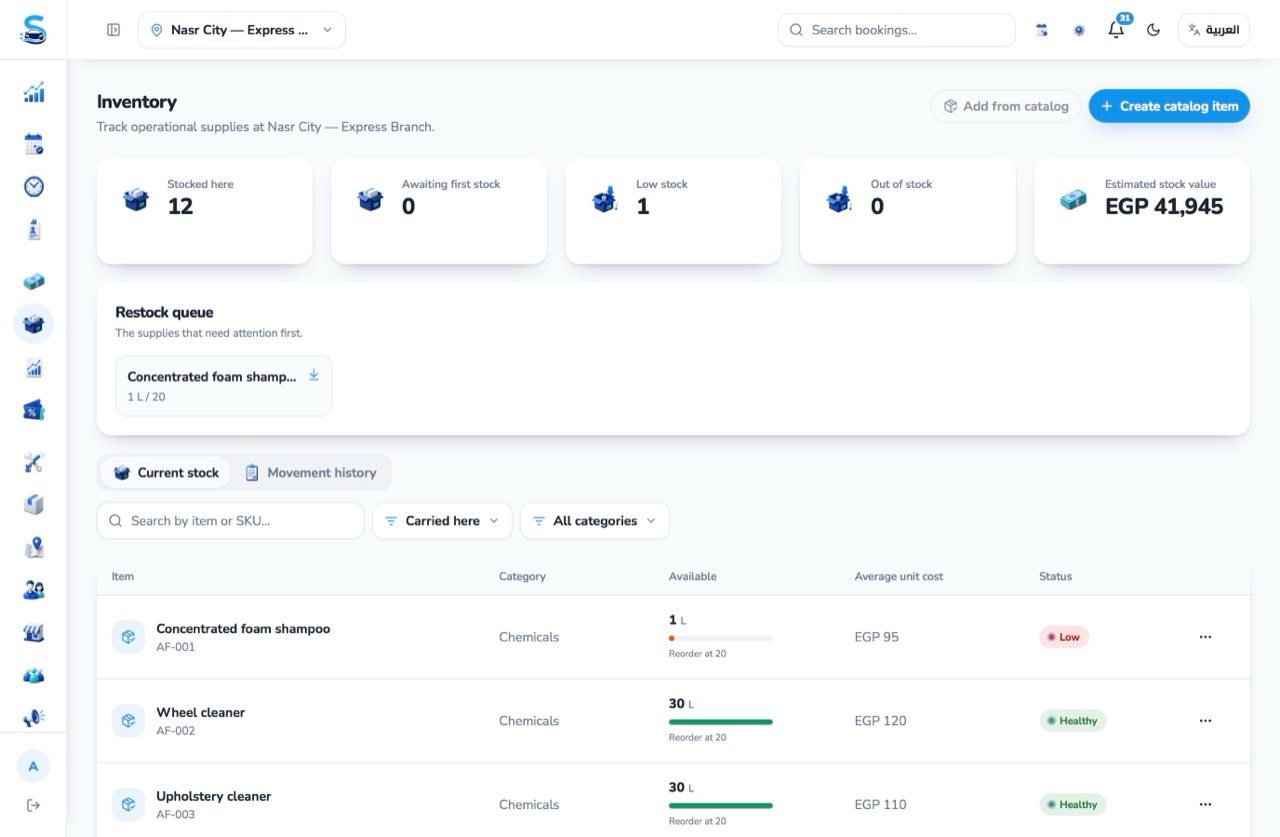Click the gear settings icon in header
Screen dimensions: 1280x837
point(1079,30)
